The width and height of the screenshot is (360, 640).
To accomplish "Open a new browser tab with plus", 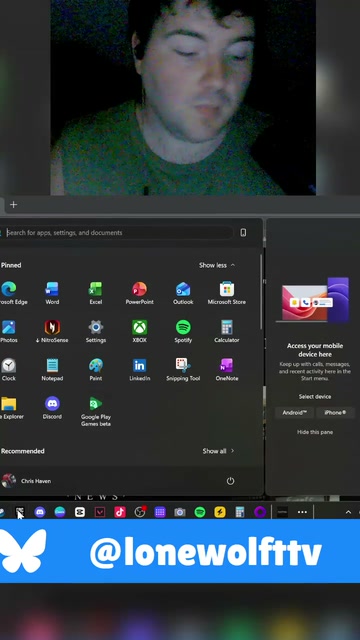I will point(13,204).
